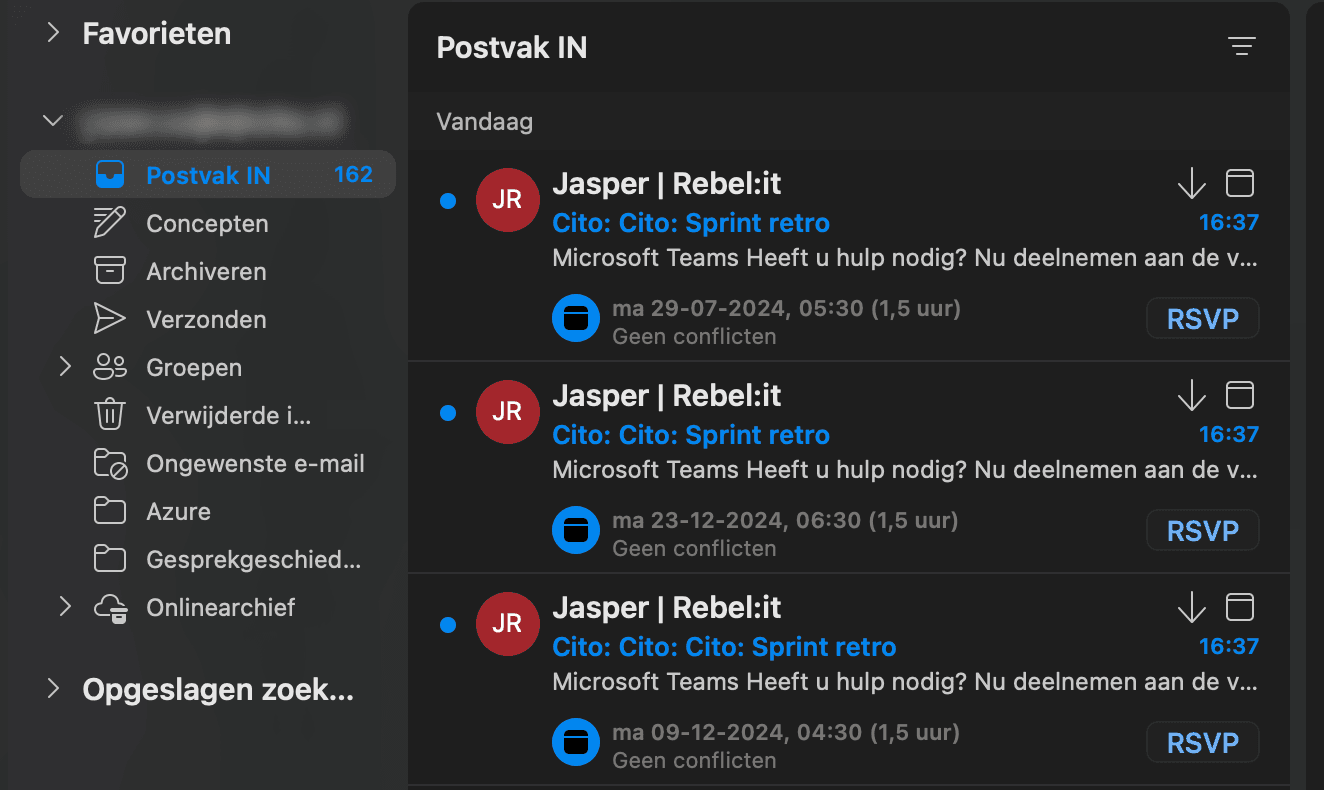Toggle the unread dot on the third email

tap(448, 624)
